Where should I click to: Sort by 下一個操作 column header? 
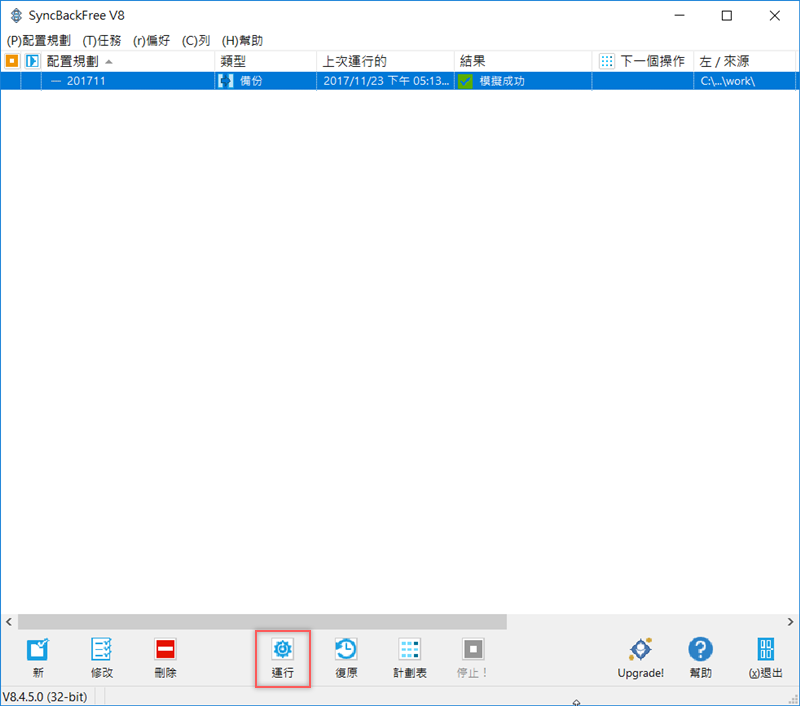(643, 61)
